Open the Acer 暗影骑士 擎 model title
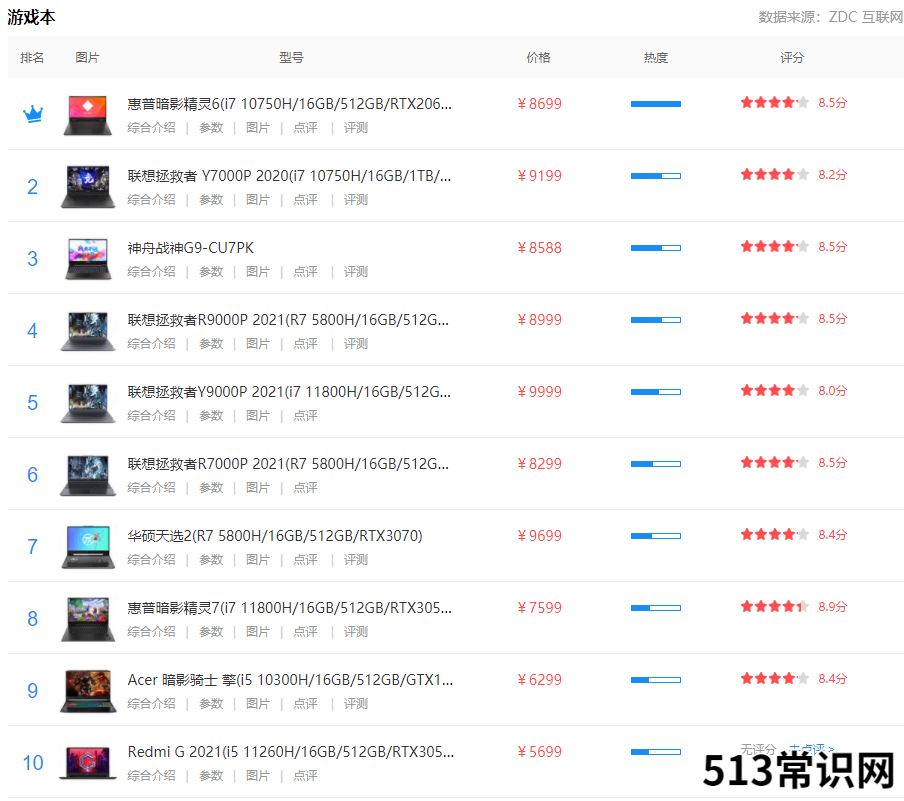Screen dimensions: 904x801 pos(291,680)
